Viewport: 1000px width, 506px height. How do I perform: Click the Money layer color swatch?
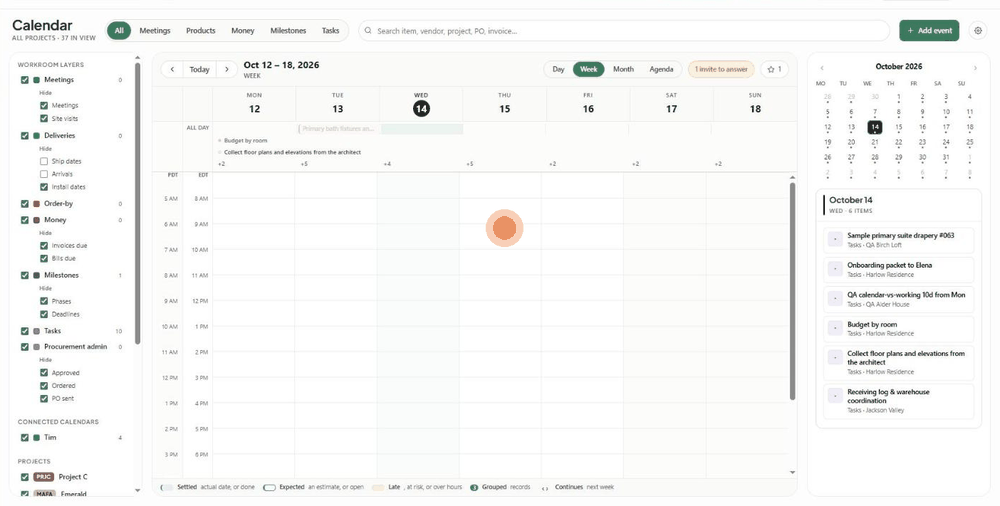[x=36, y=220]
